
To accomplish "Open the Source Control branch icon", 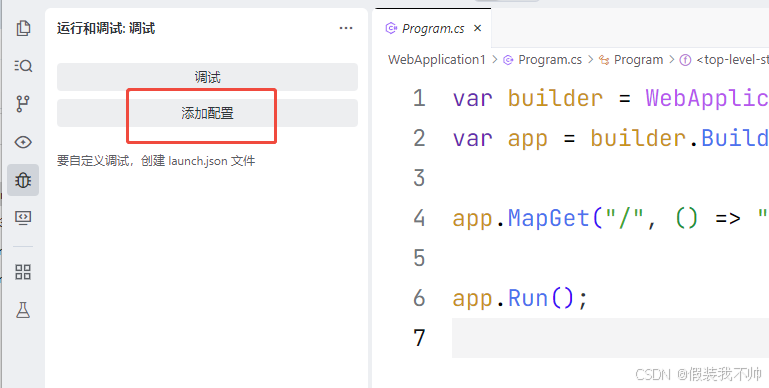I will coord(23,104).
